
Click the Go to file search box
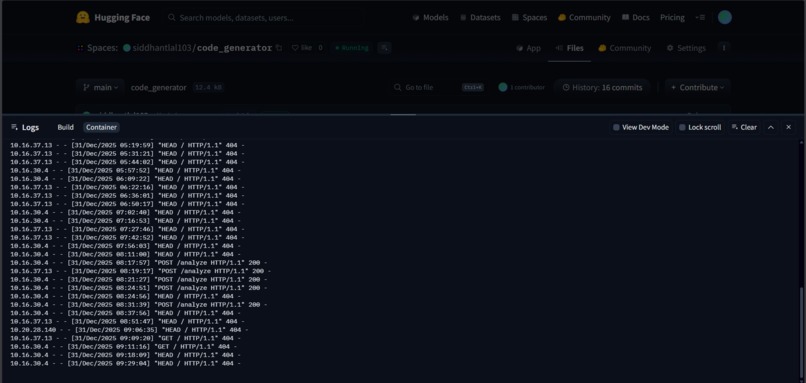[438, 87]
